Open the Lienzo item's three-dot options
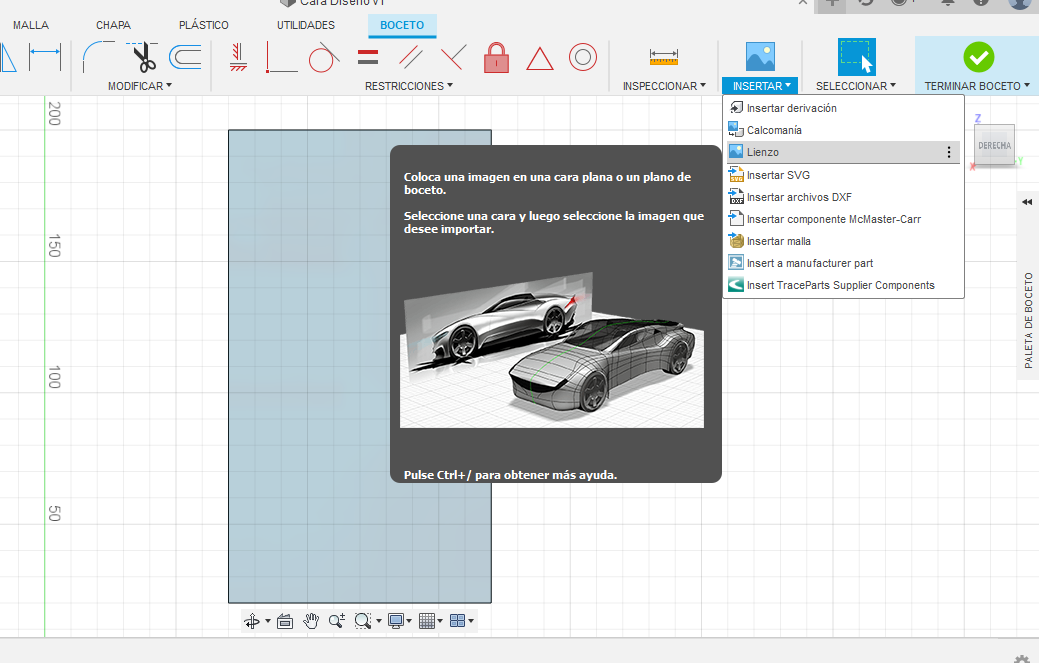The height and width of the screenshot is (663, 1039). click(948, 152)
